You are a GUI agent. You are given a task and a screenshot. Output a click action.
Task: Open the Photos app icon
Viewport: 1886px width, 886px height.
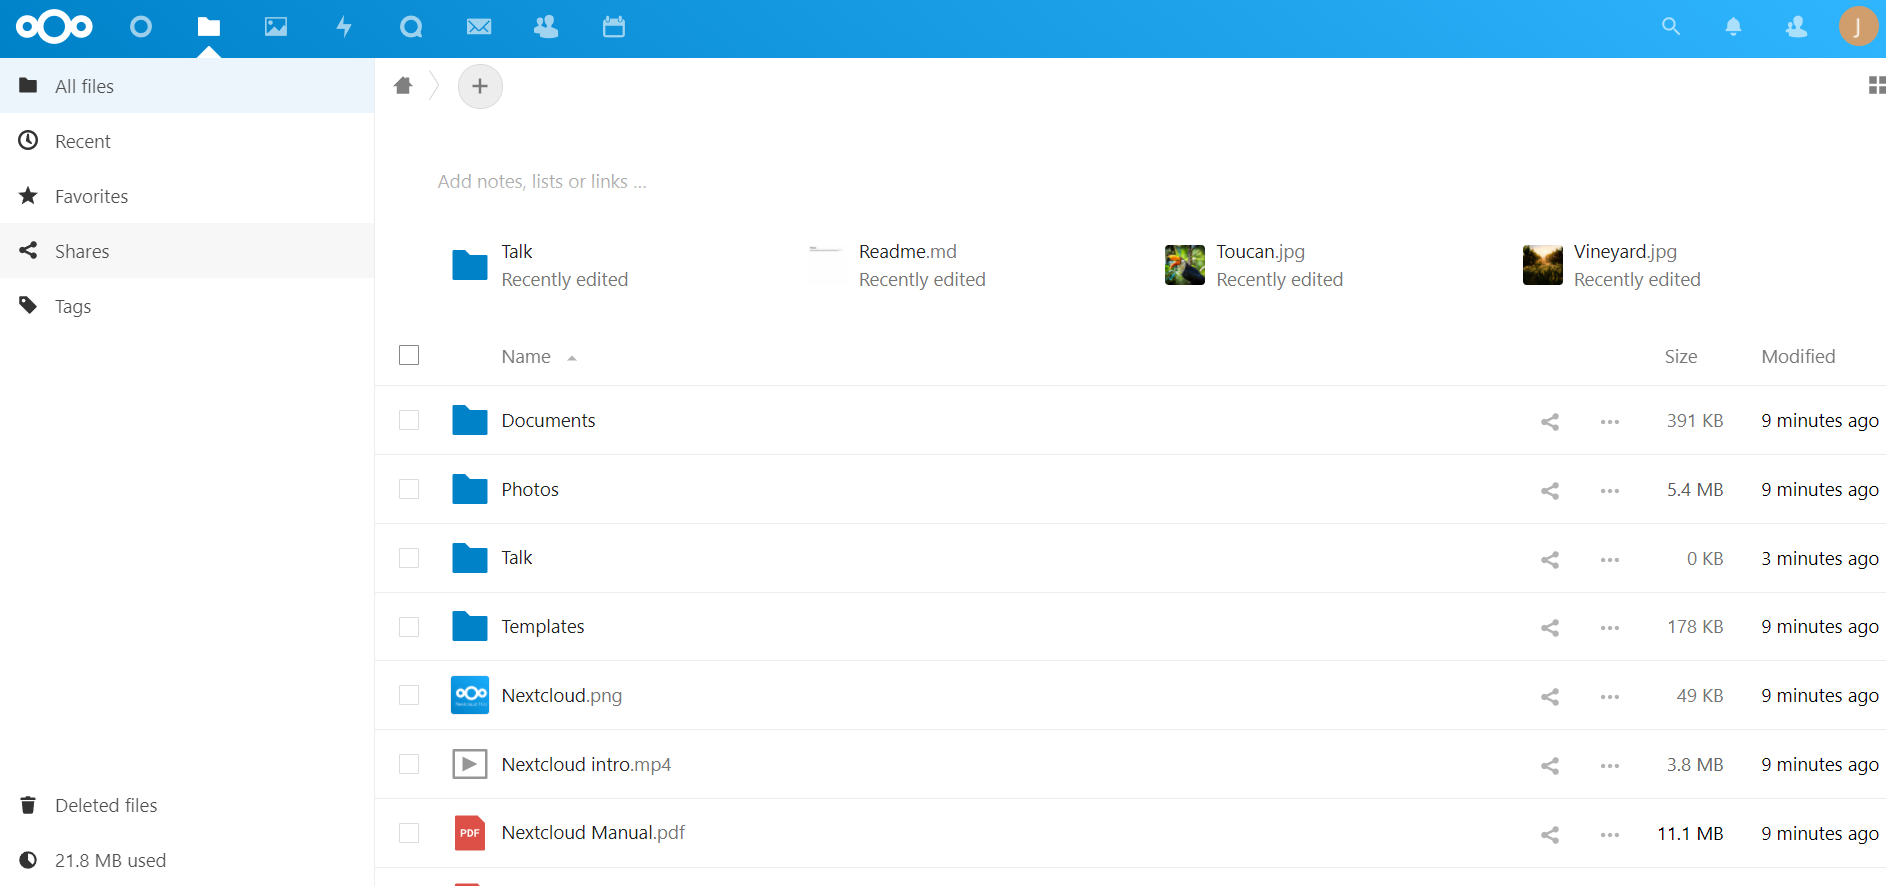(276, 27)
